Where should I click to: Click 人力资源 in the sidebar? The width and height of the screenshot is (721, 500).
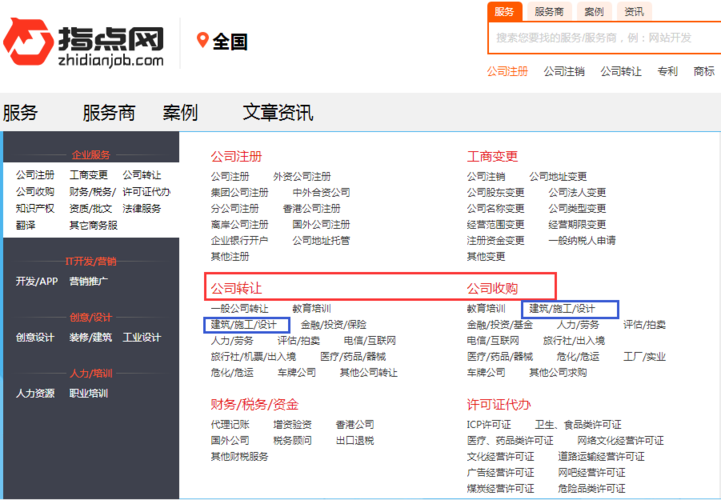[x=35, y=393]
